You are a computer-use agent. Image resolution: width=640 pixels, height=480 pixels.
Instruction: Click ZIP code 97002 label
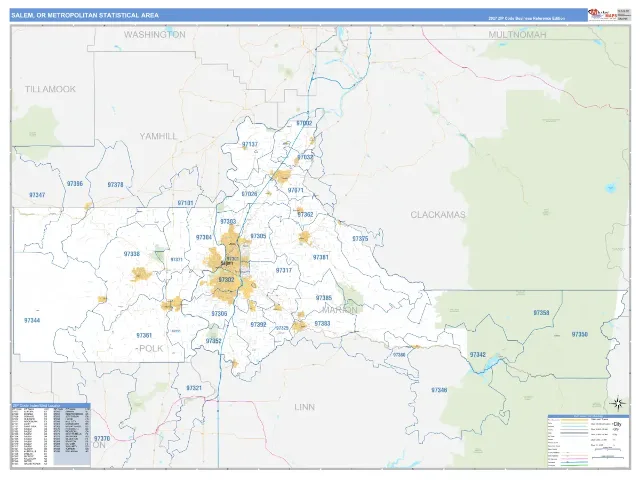click(304, 123)
